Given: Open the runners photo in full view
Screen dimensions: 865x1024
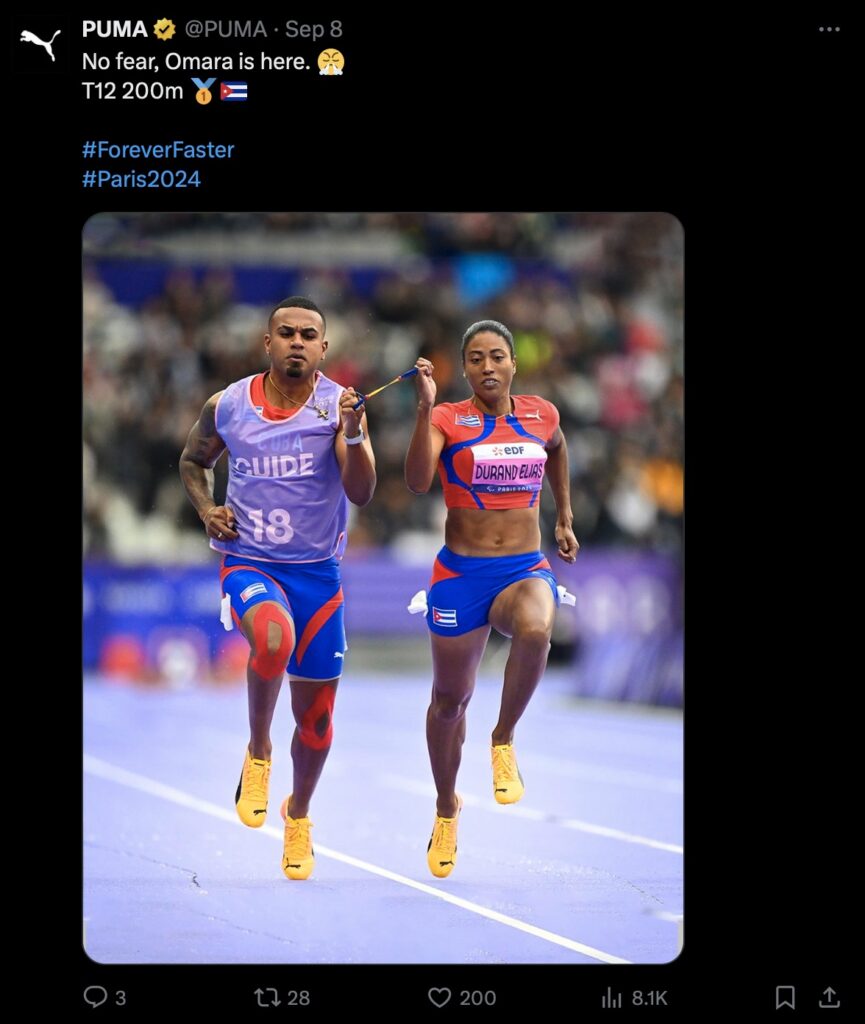Looking at the screenshot, I should point(383,588).
